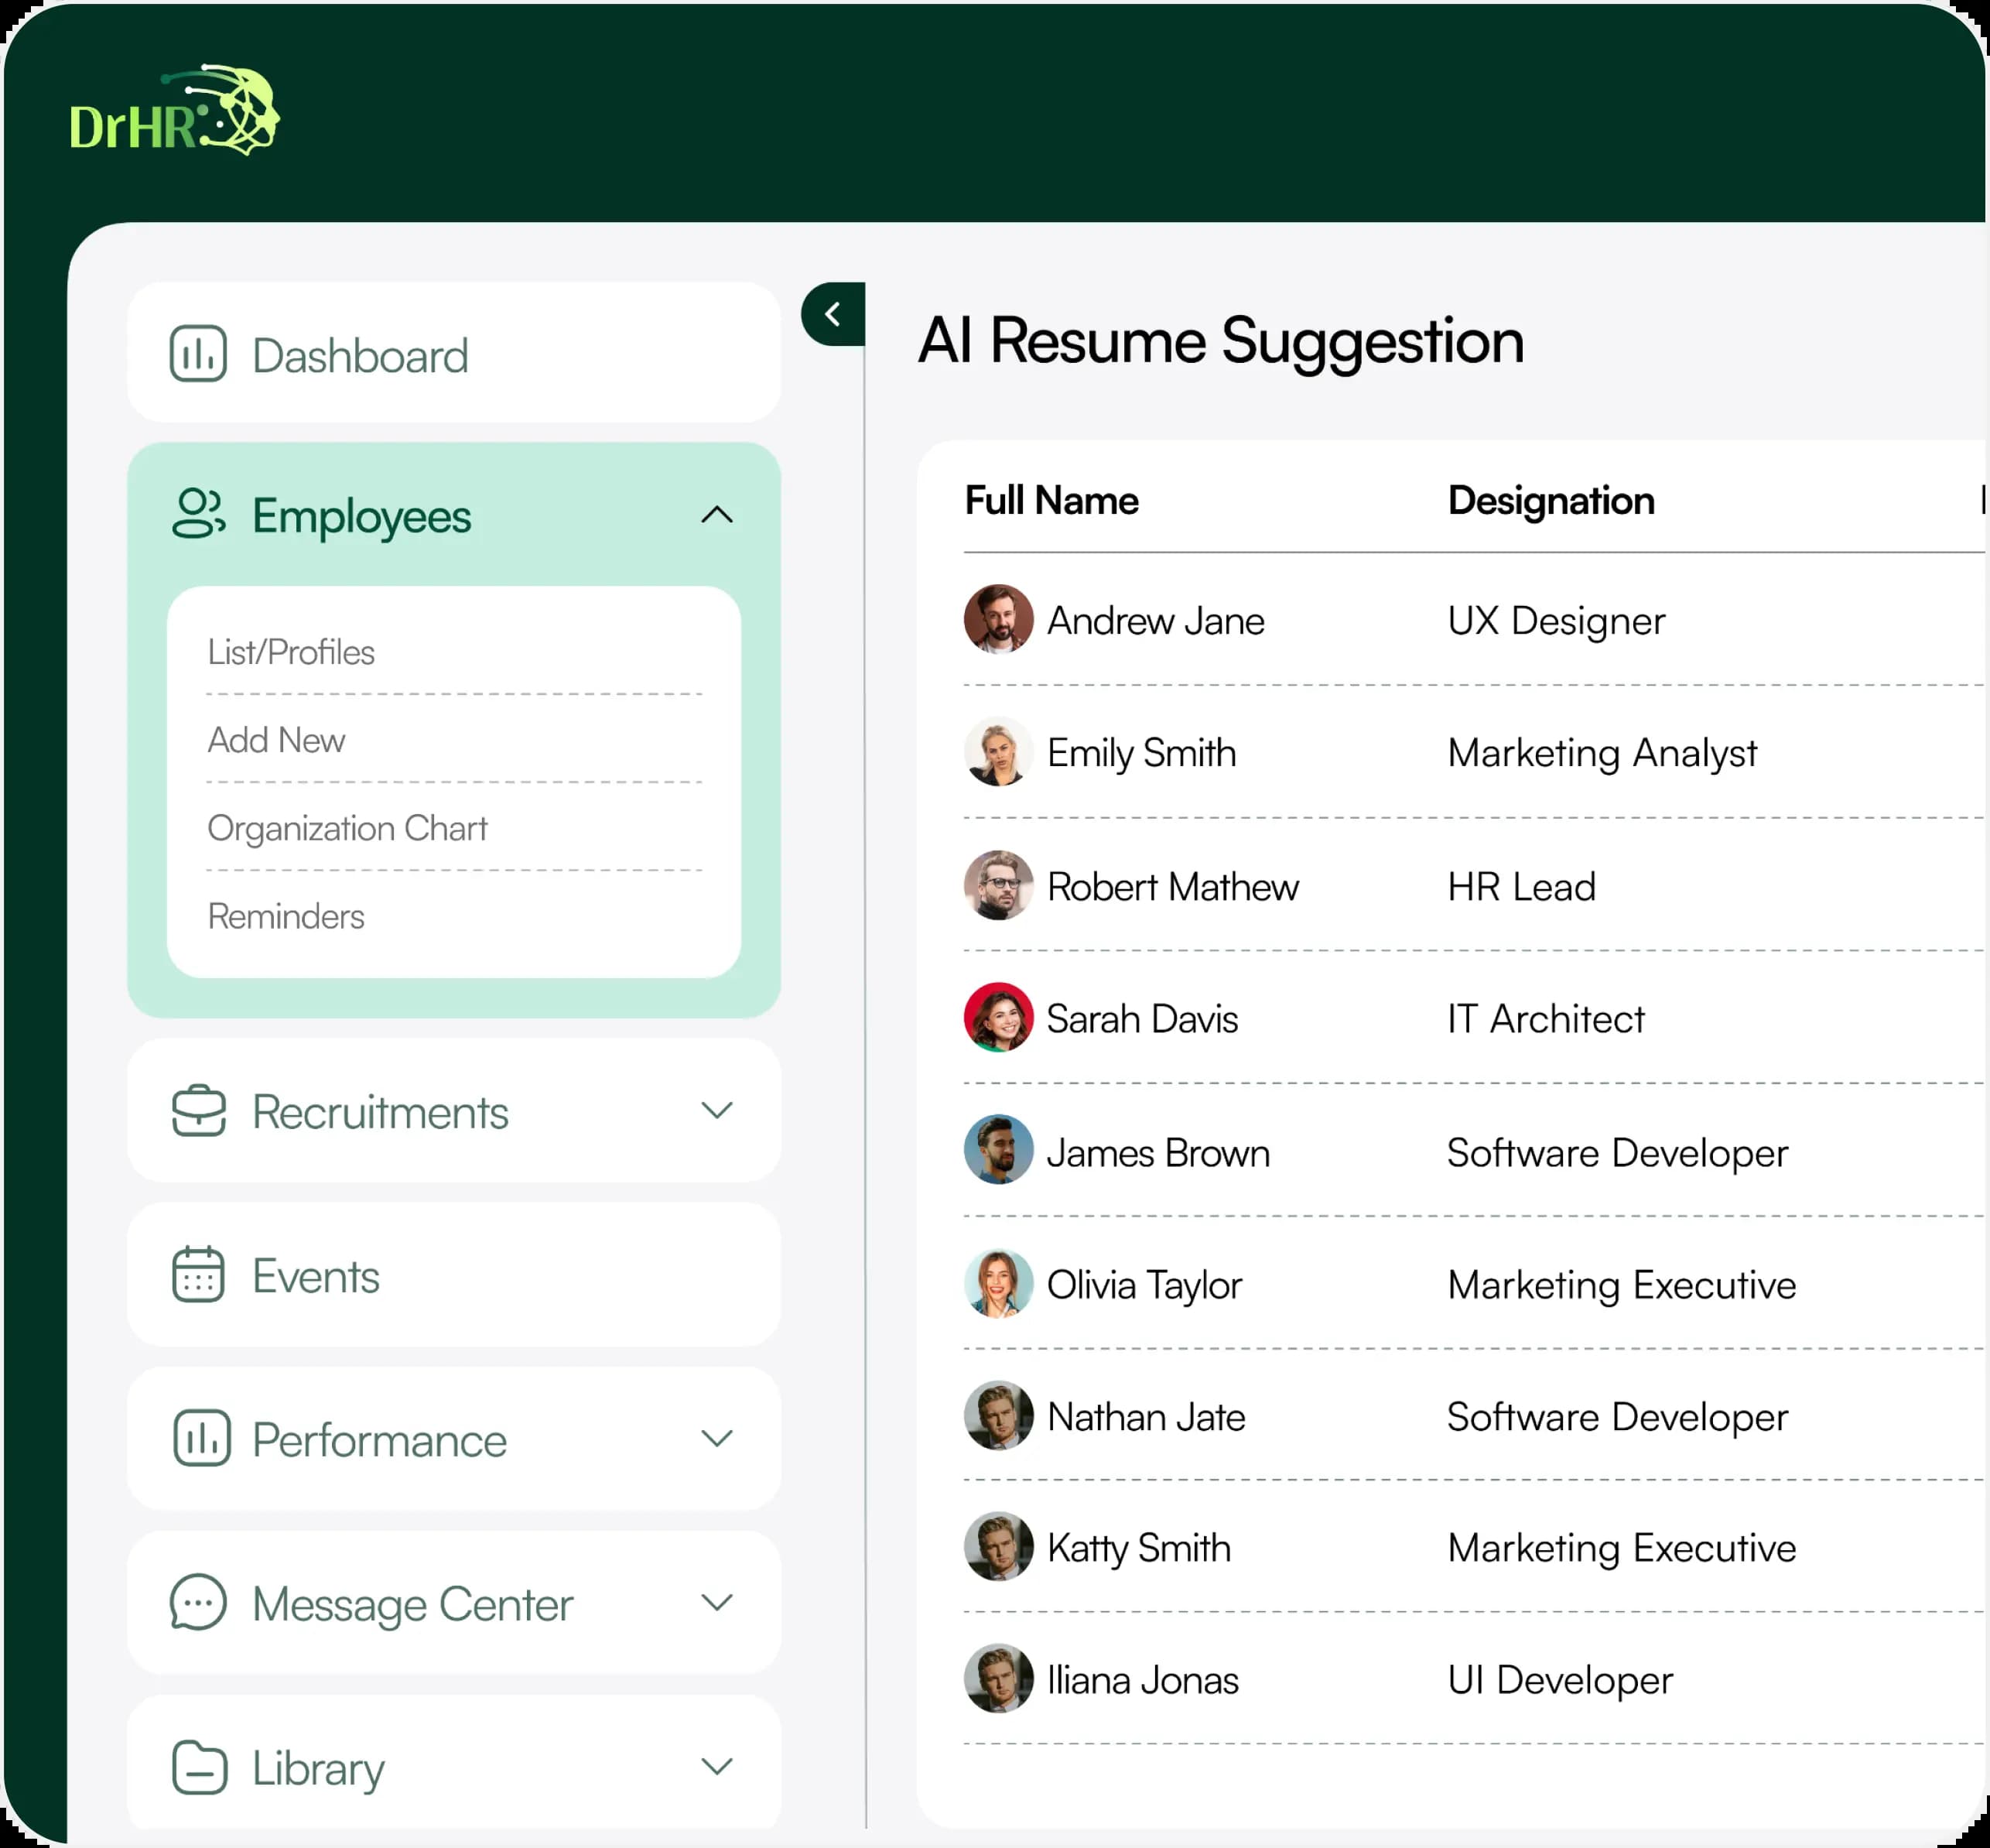The height and width of the screenshot is (1848, 1990).
Task: Go to the Events section
Action: click(454, 1275)
